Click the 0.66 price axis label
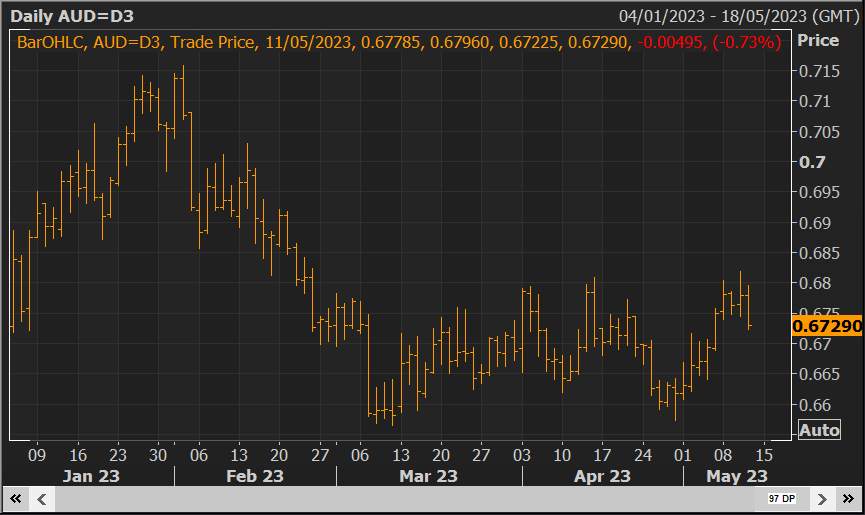The height and width of the screenshot is (515, 865). coord(815,405)
